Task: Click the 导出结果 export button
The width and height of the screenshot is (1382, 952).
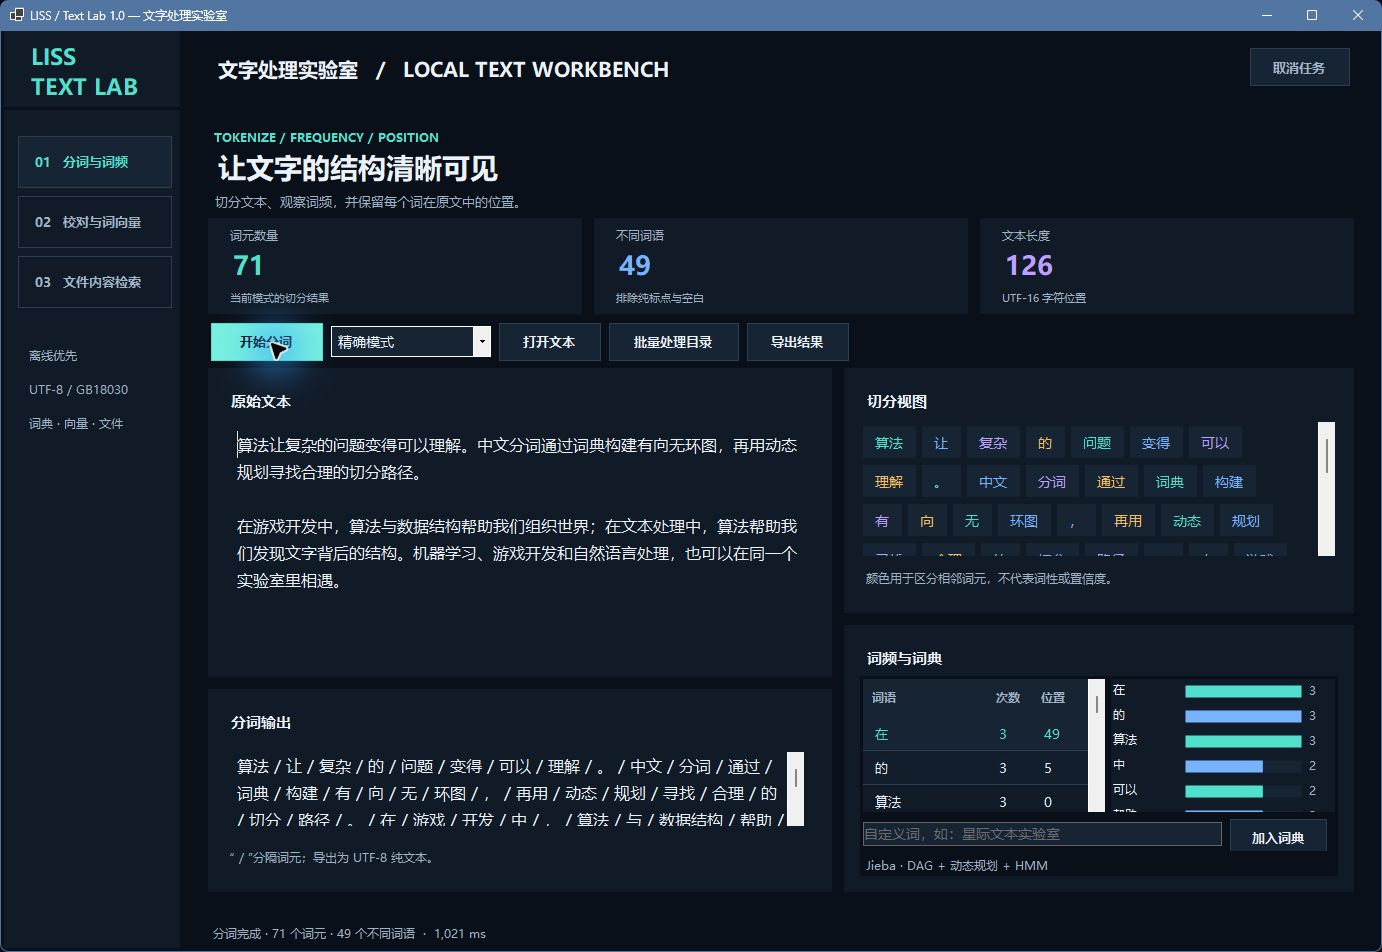Action: point(797,342)
